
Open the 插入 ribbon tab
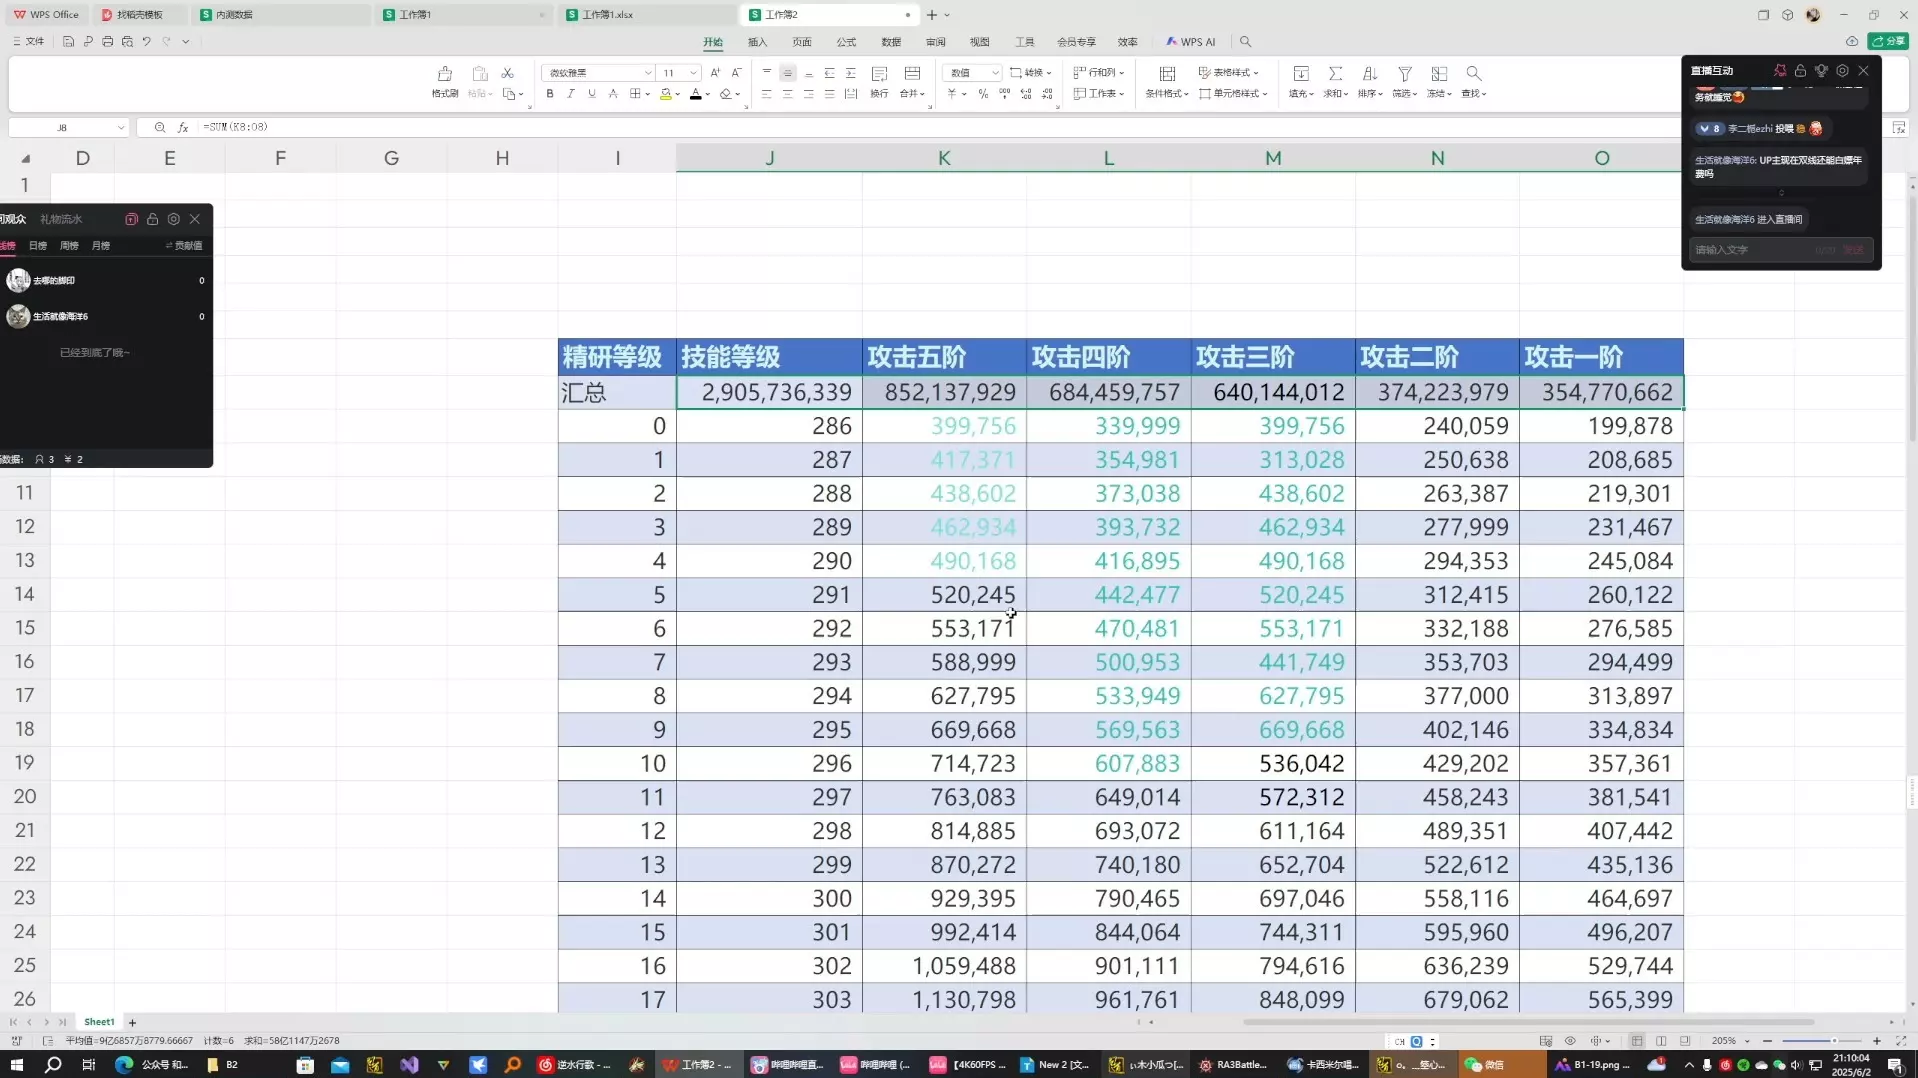[x=757, y=42]
